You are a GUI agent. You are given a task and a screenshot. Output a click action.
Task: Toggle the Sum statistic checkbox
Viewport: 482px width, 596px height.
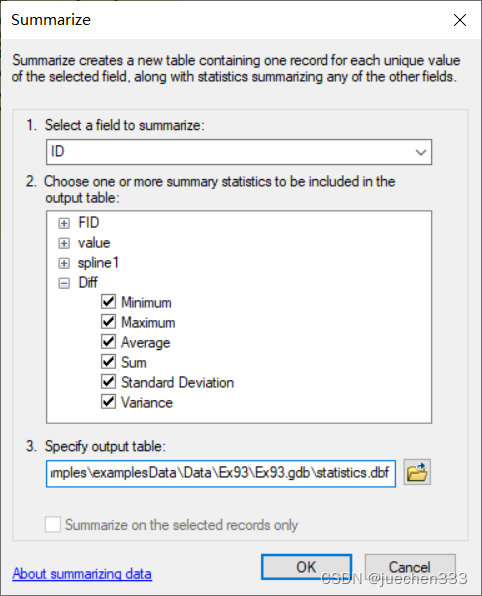[x=108, y=361]
